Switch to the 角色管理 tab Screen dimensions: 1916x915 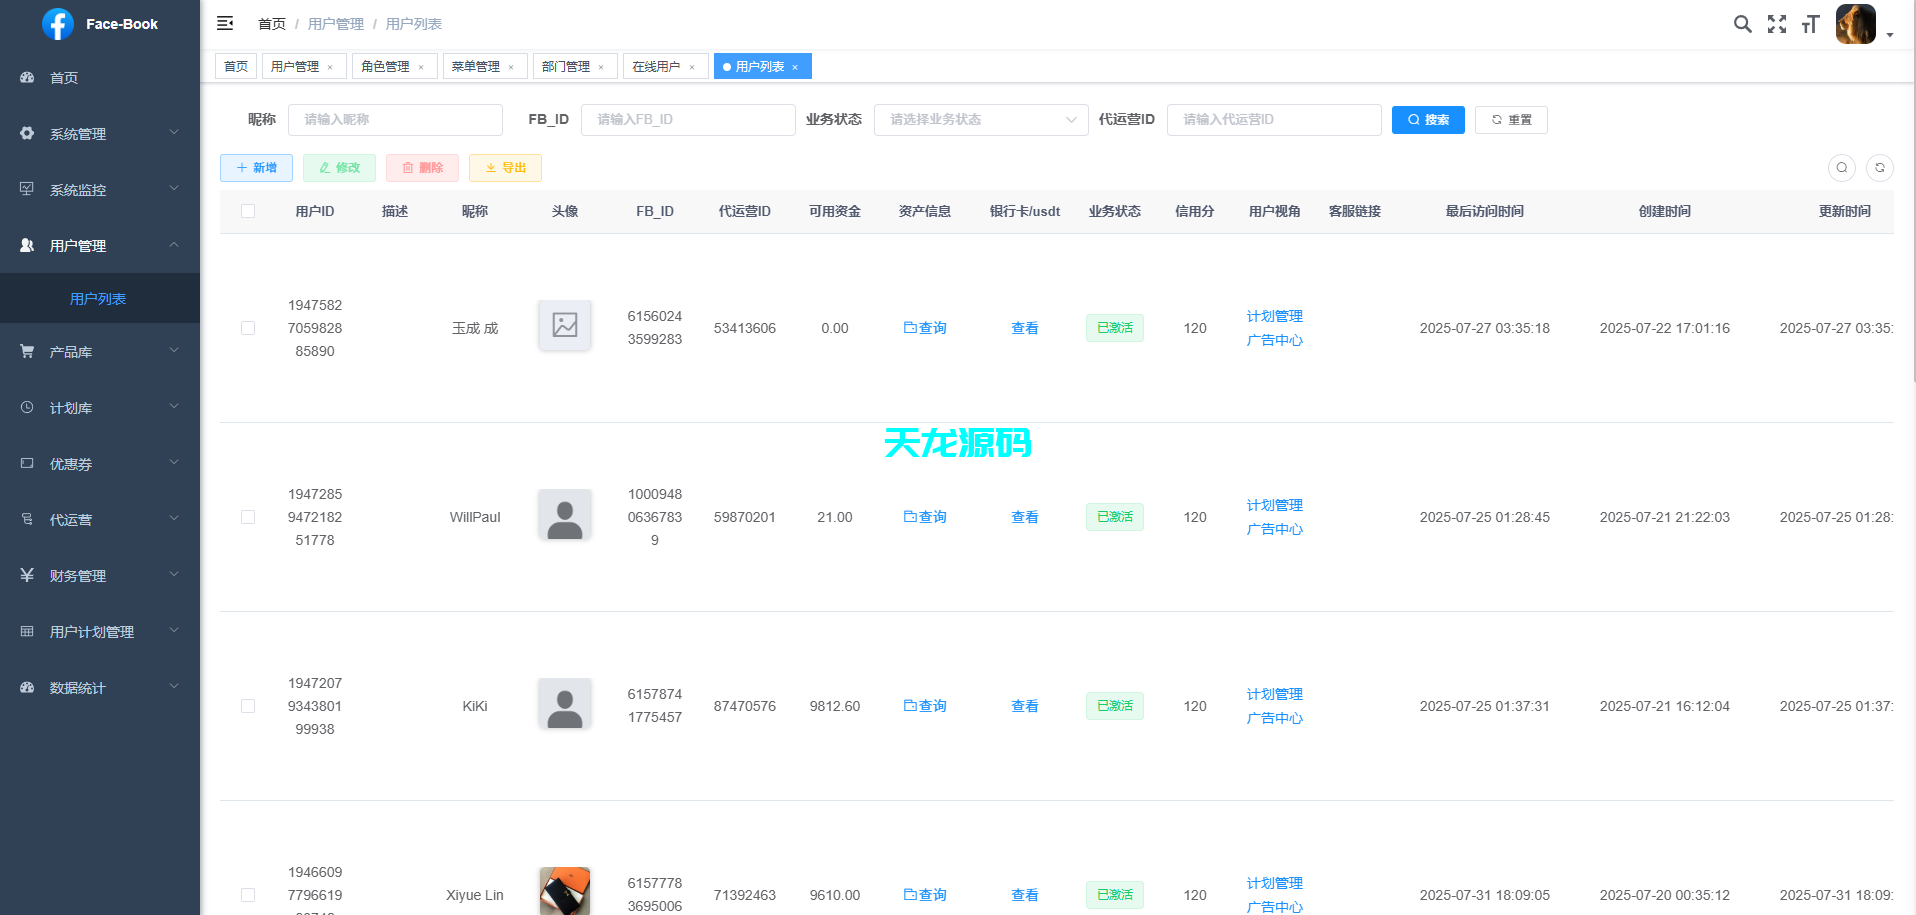388,66
